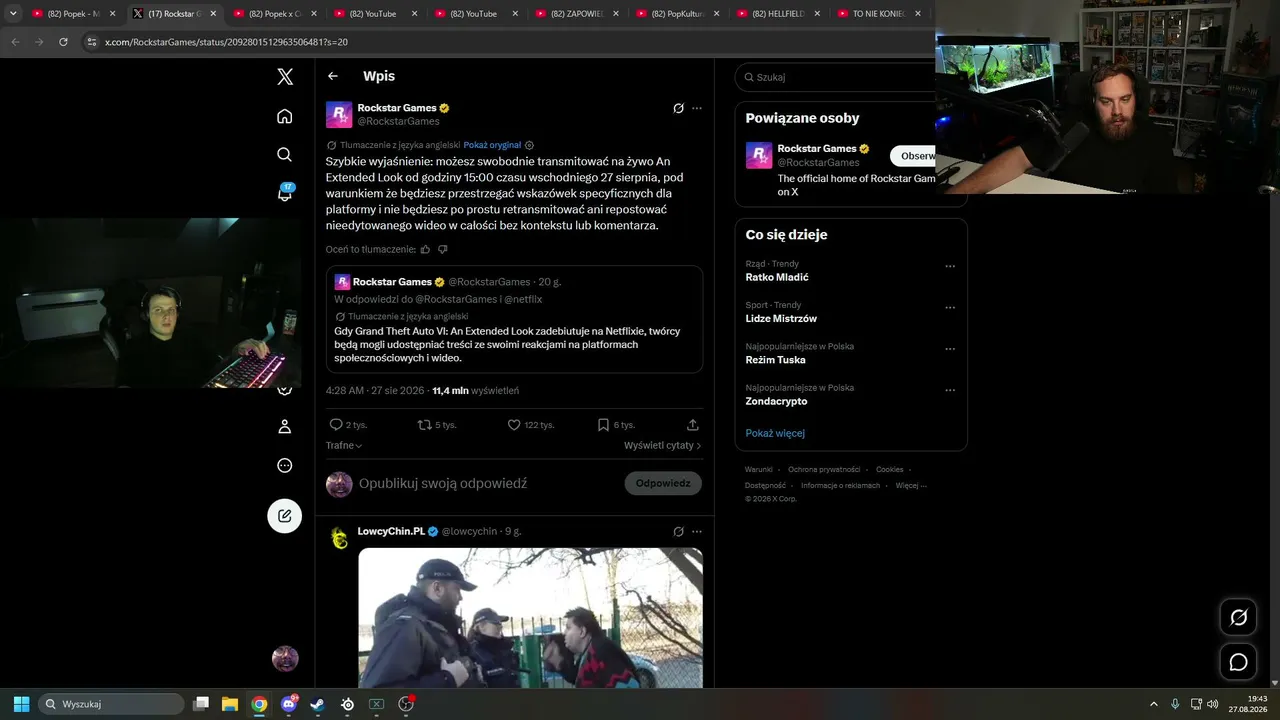The image size is (1280, 720).
Task: Open the sidebar Explore search icon
Action: (x=285, y=154)
